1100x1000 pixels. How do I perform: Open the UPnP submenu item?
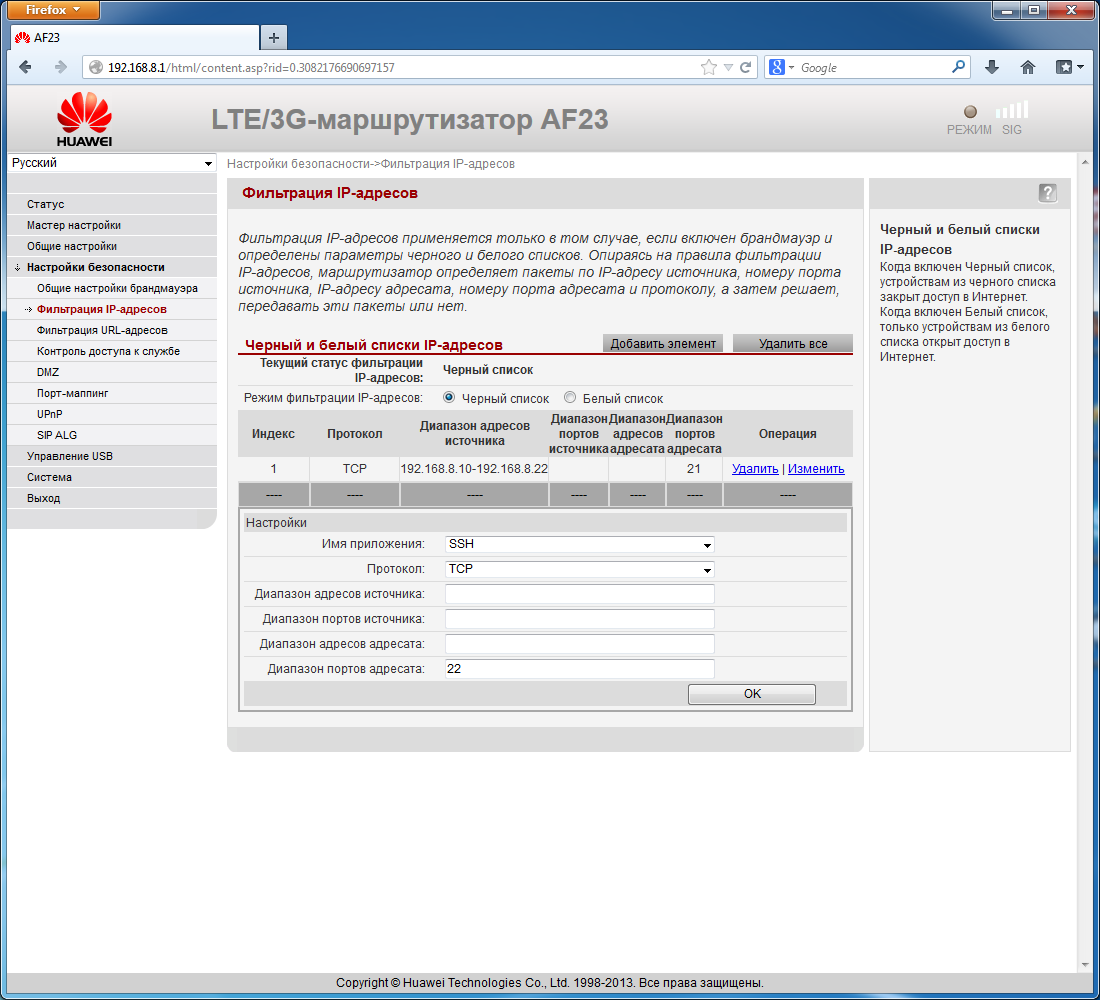(x=50, y=415)
